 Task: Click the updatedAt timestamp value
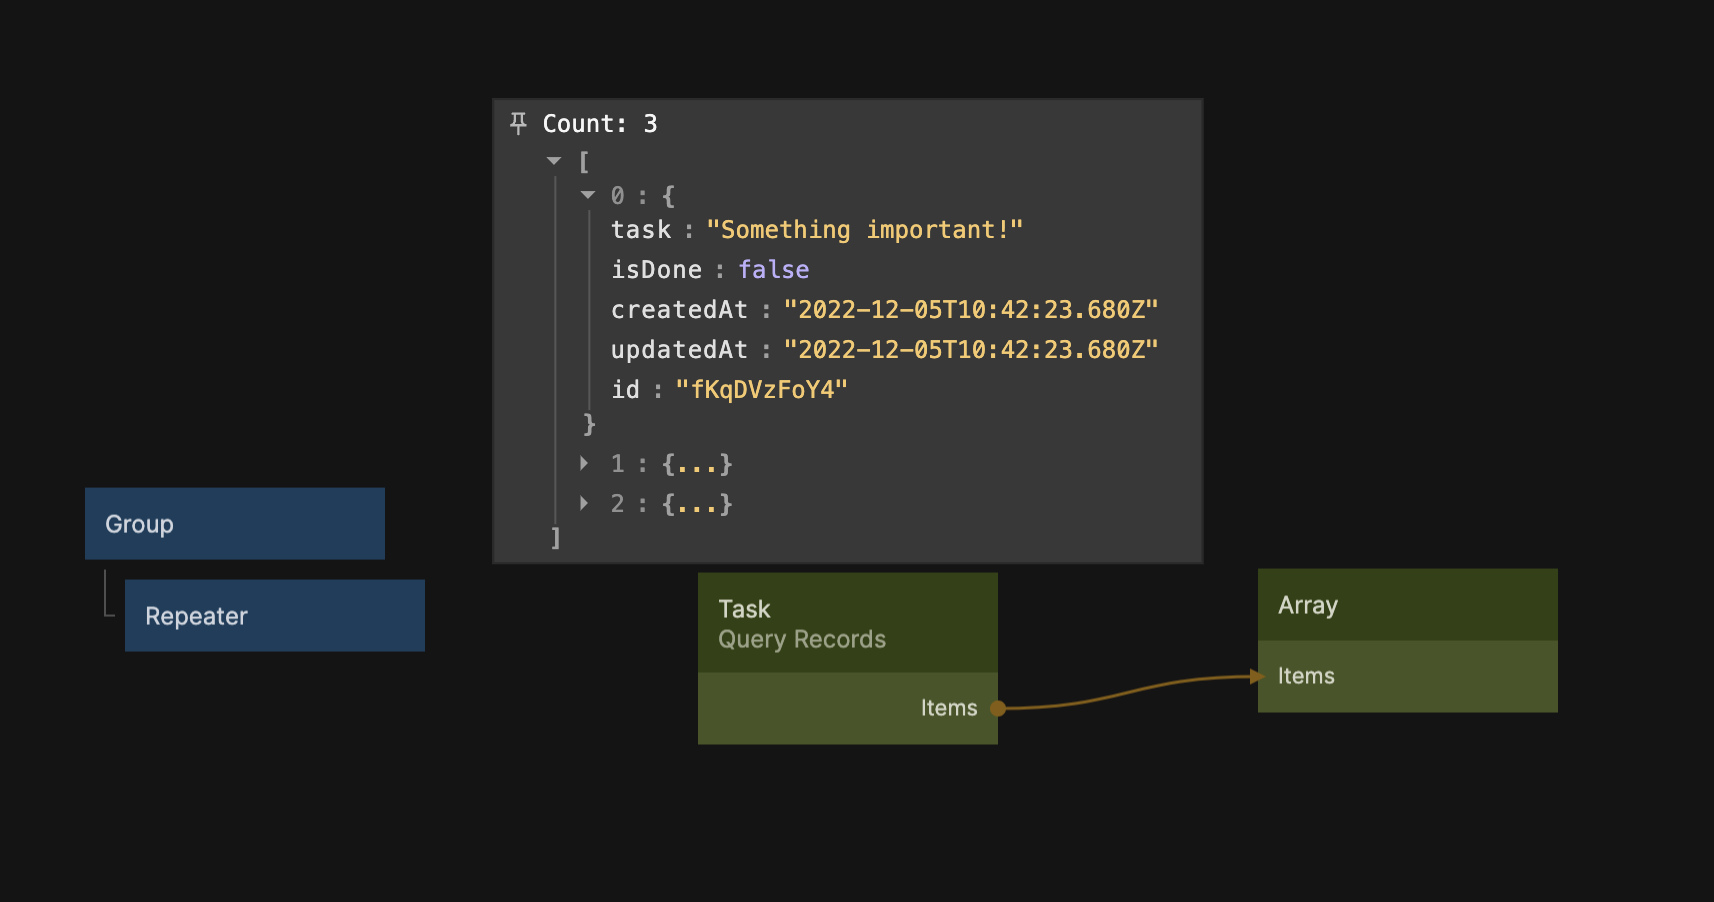point(970,350)
